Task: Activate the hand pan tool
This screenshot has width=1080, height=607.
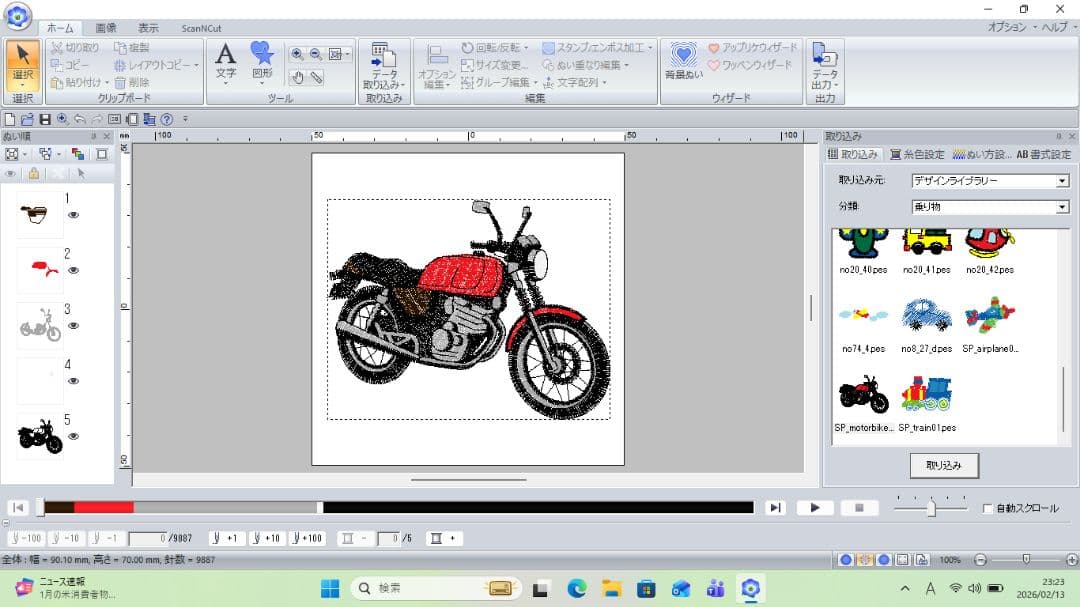Action: point(298,77)
